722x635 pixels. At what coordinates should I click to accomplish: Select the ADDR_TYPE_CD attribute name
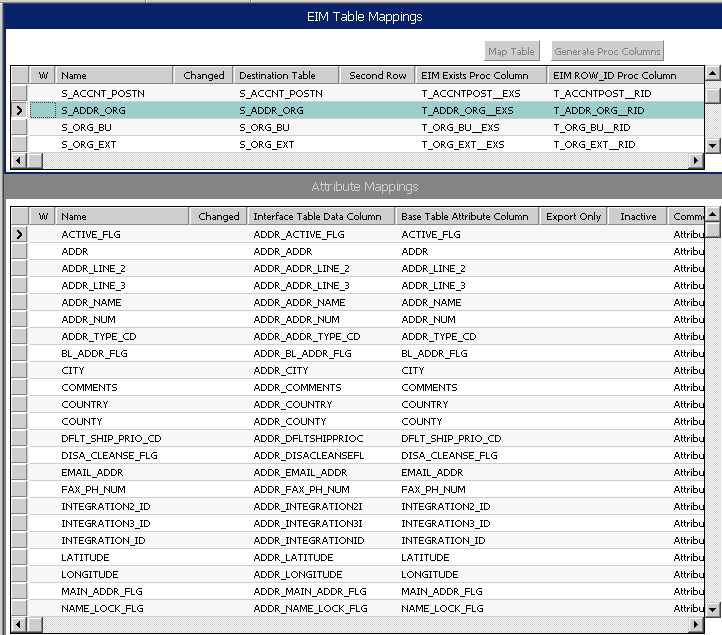pyautogui.click(x=99, y=337)
